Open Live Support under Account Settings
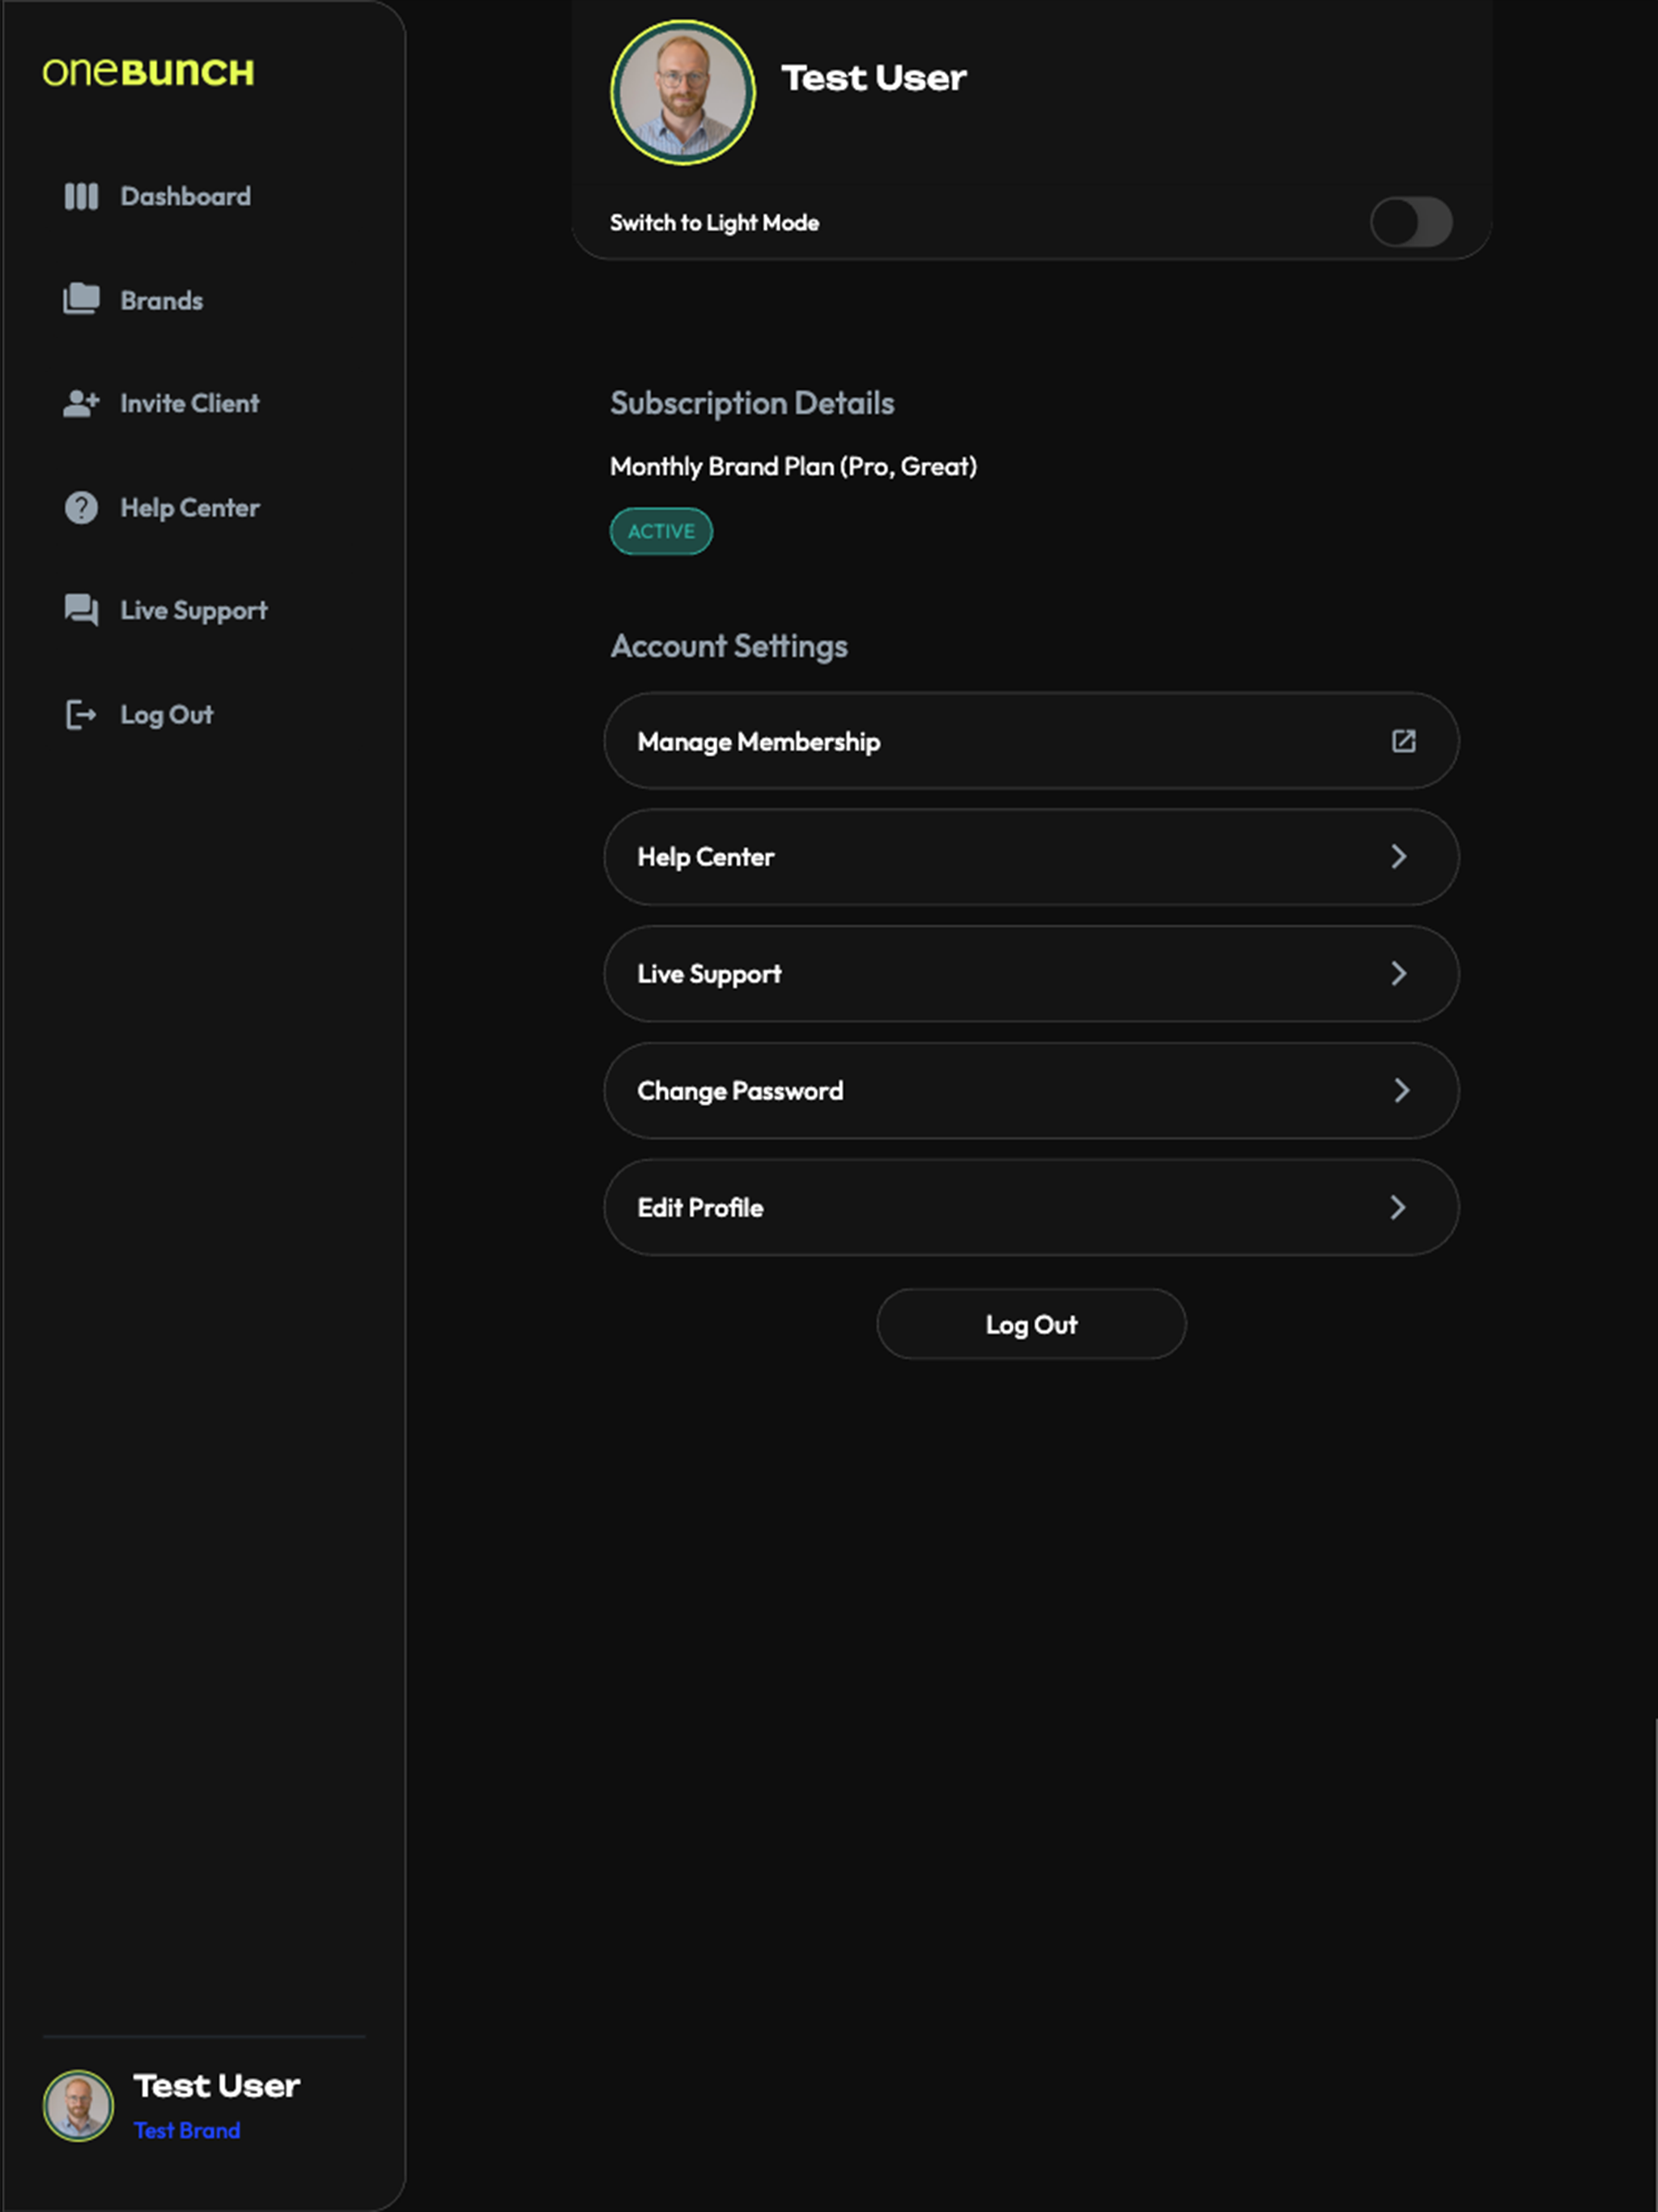The image size is (1658, 2212). 1031,974
